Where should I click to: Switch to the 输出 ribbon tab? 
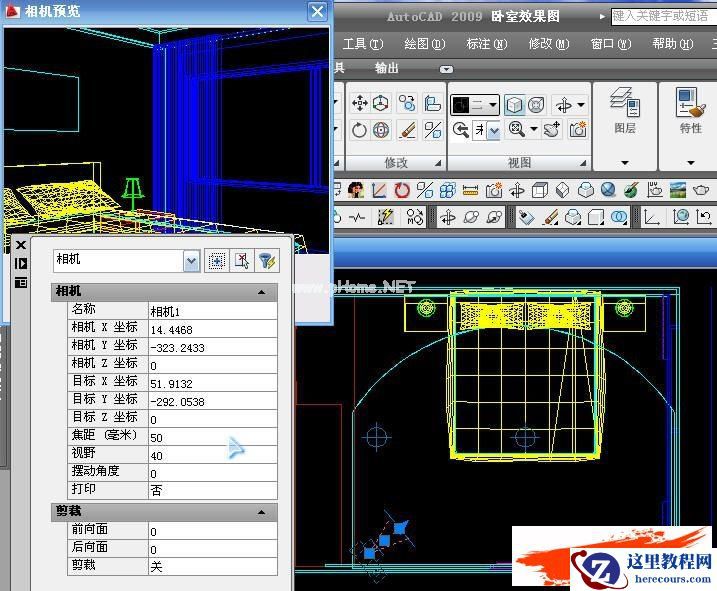coord(387,69)
